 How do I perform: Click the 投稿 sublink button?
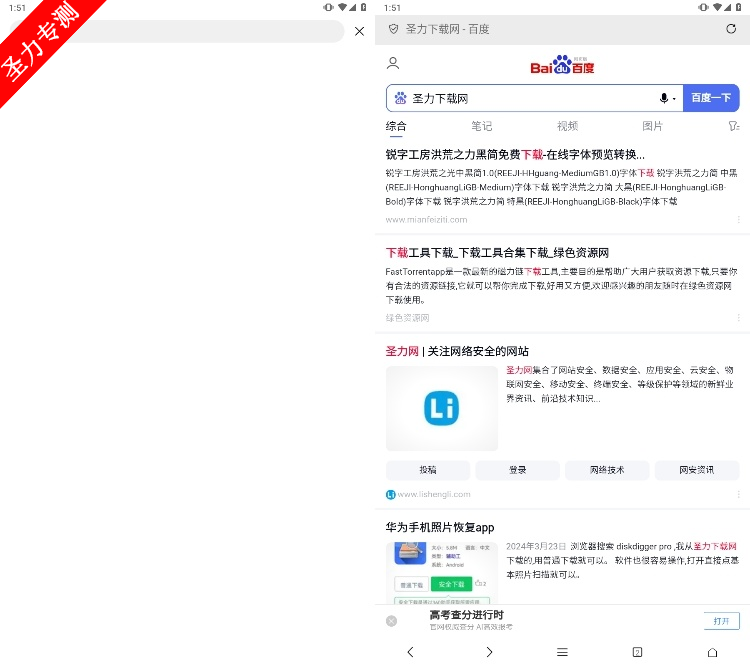coord(428,470)
